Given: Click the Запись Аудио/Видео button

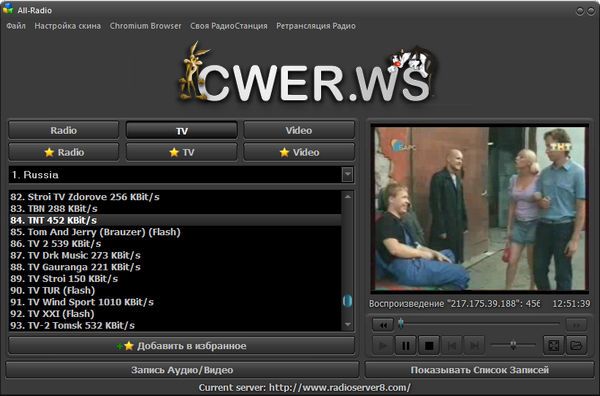Looking at the screenshot, I should [182, 370].
